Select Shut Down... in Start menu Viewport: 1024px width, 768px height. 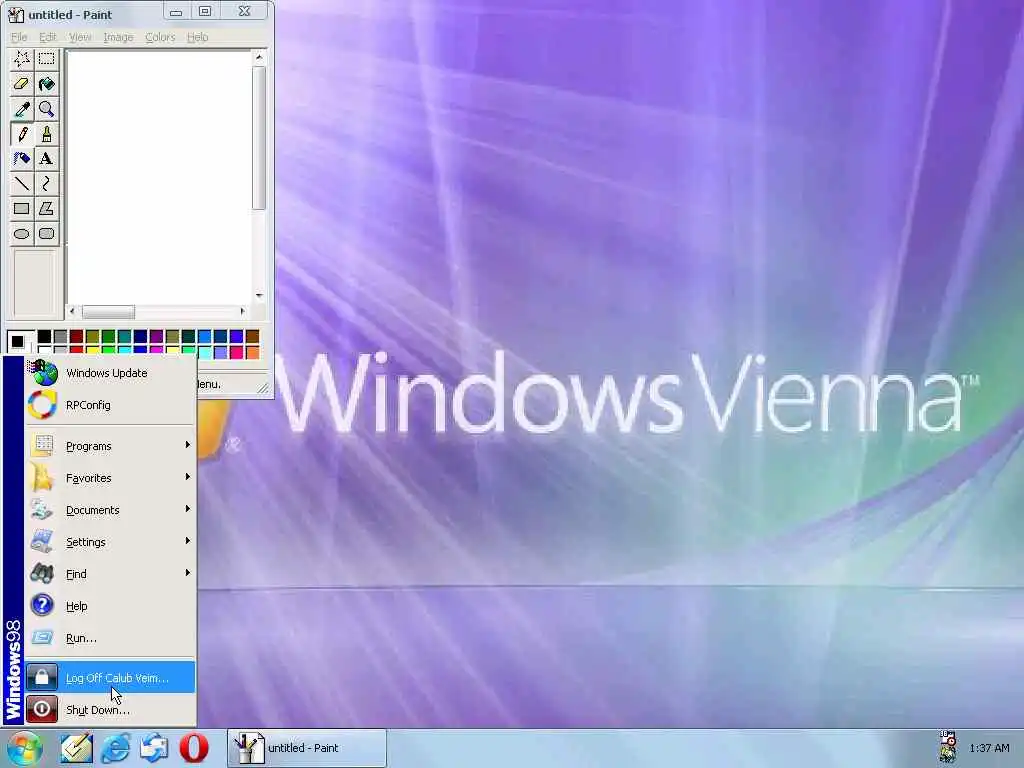[x=110, y=710]
